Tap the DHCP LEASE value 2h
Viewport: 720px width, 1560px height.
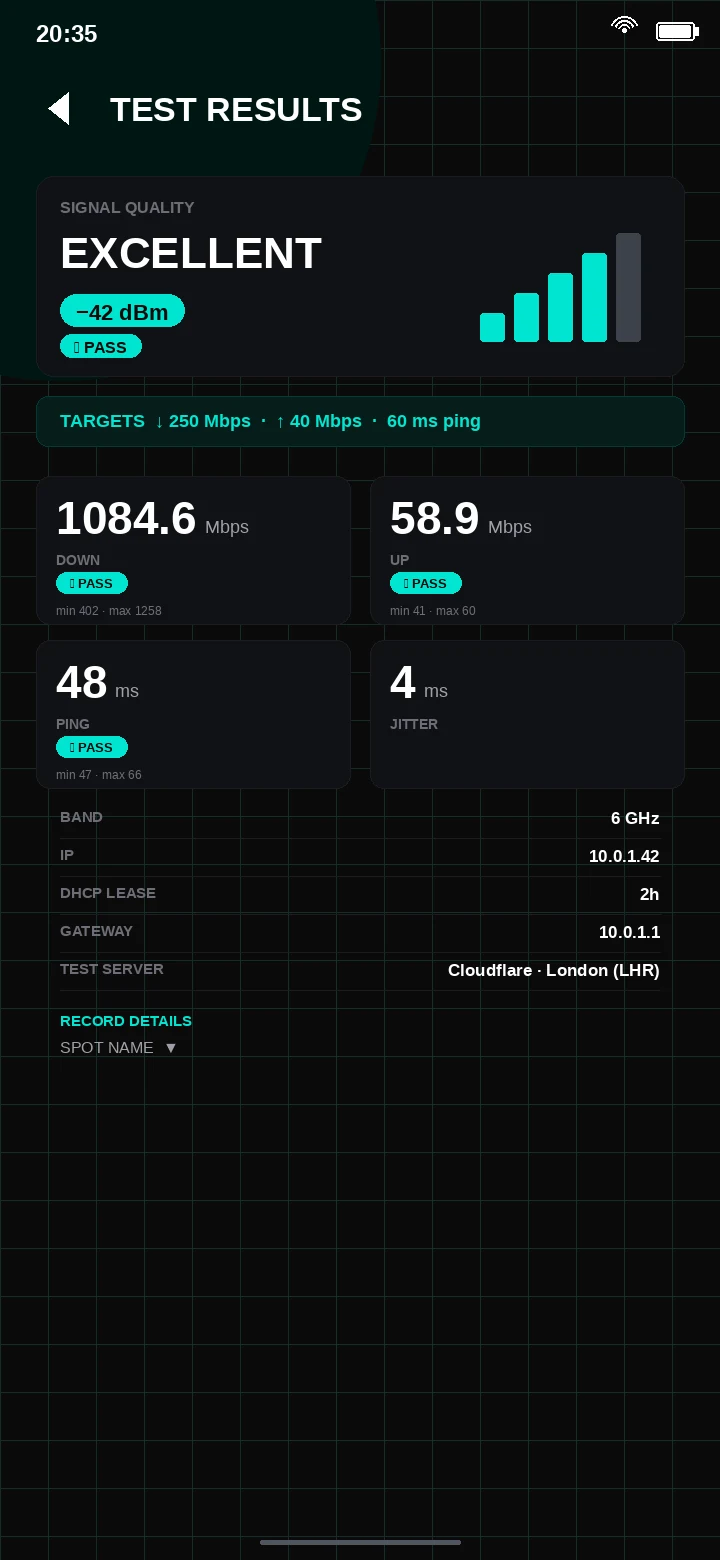tap(650, 894)
